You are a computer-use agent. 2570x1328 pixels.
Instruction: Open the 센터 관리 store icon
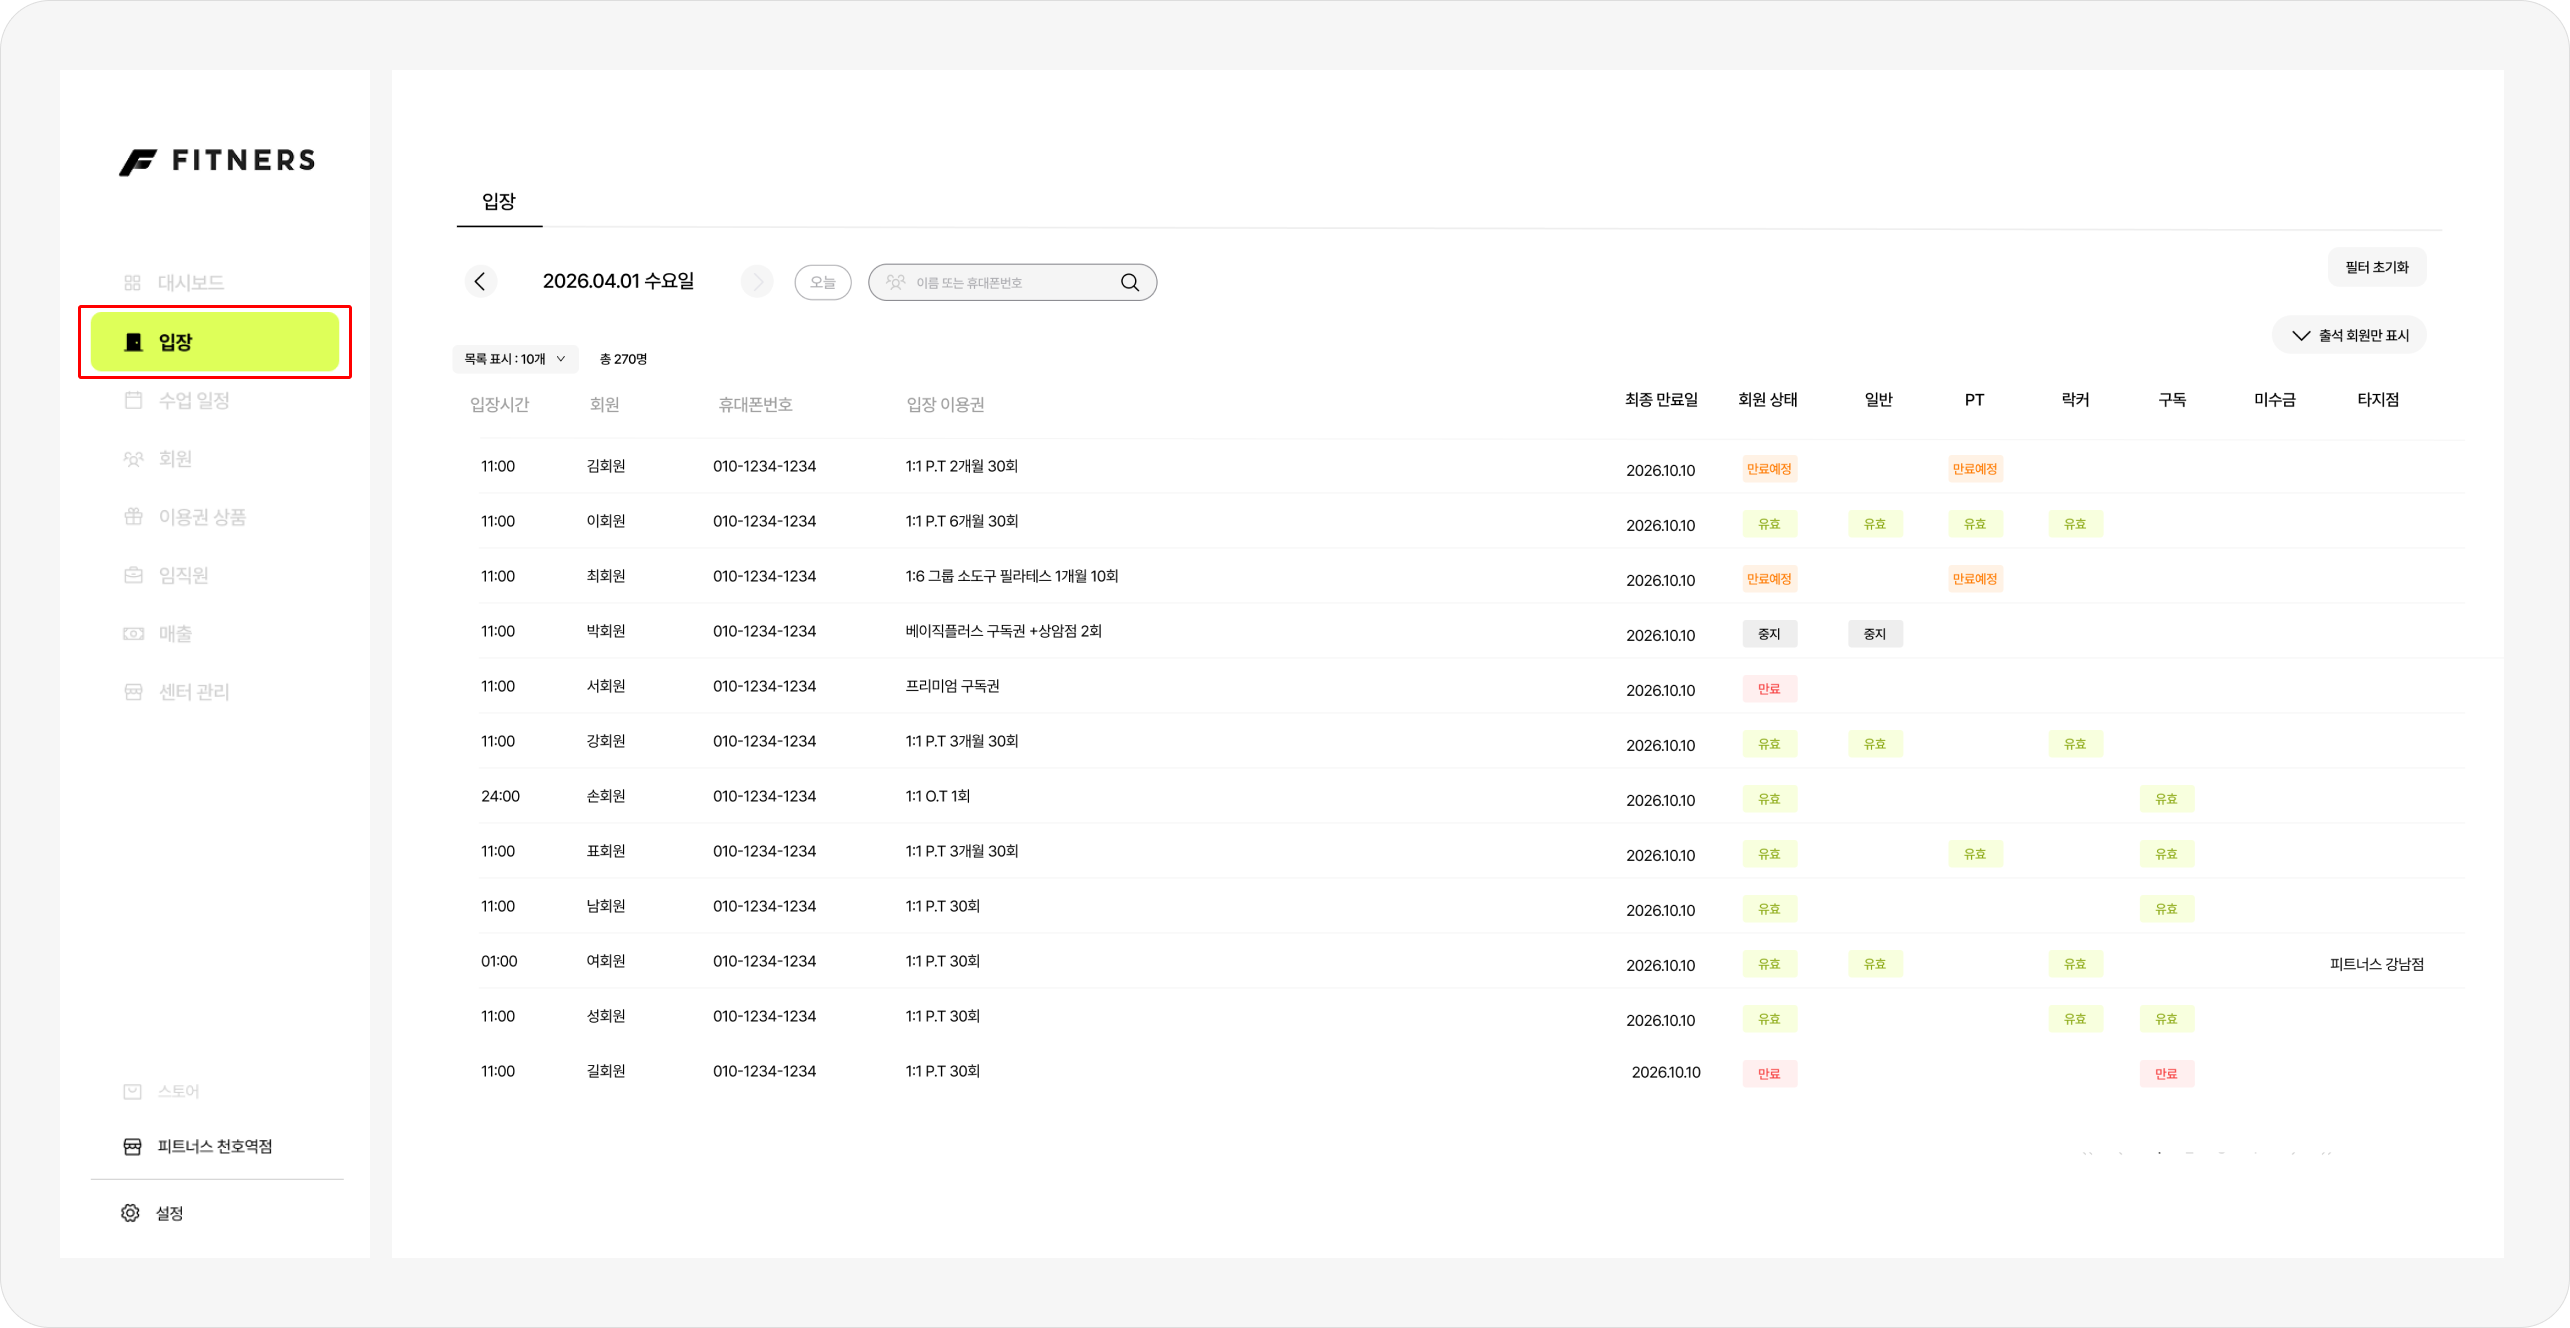pyautogui.click(x=132, y=692)
